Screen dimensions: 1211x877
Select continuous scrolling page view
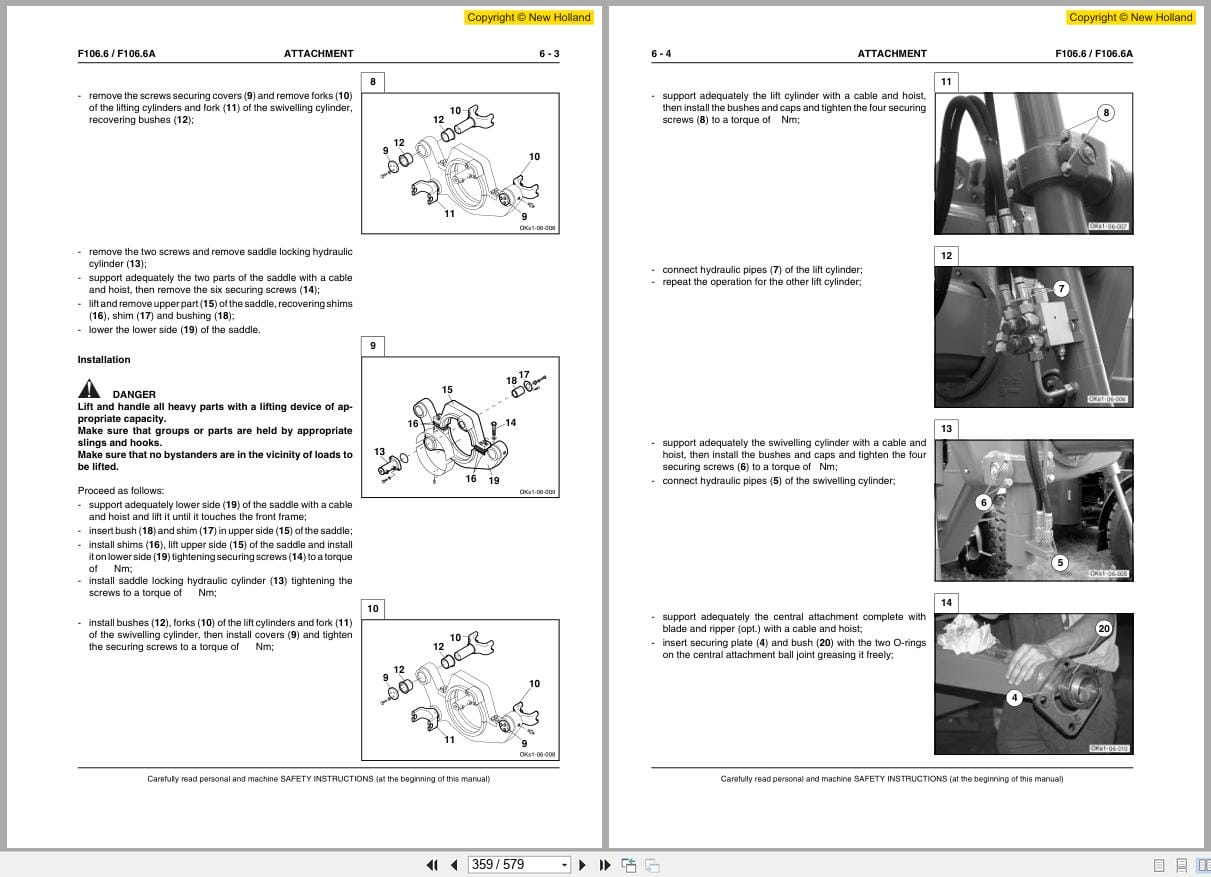(1183, 864)
